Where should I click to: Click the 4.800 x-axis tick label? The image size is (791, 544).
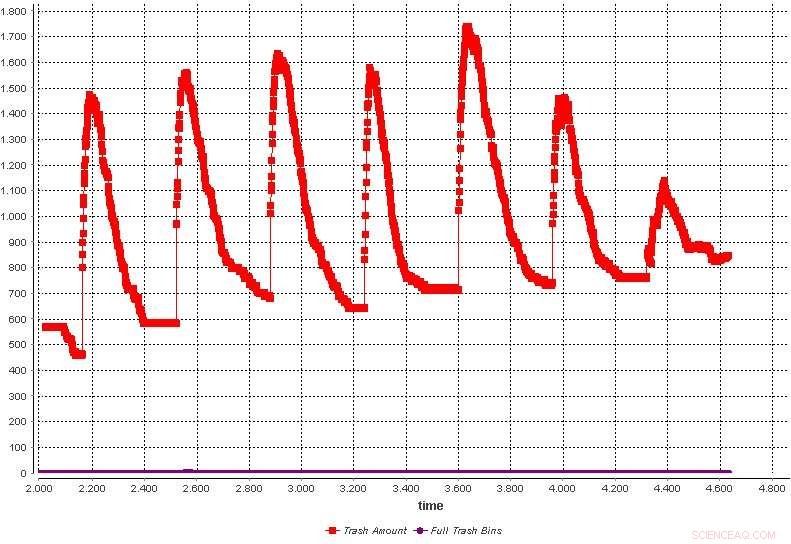(772, 490)
